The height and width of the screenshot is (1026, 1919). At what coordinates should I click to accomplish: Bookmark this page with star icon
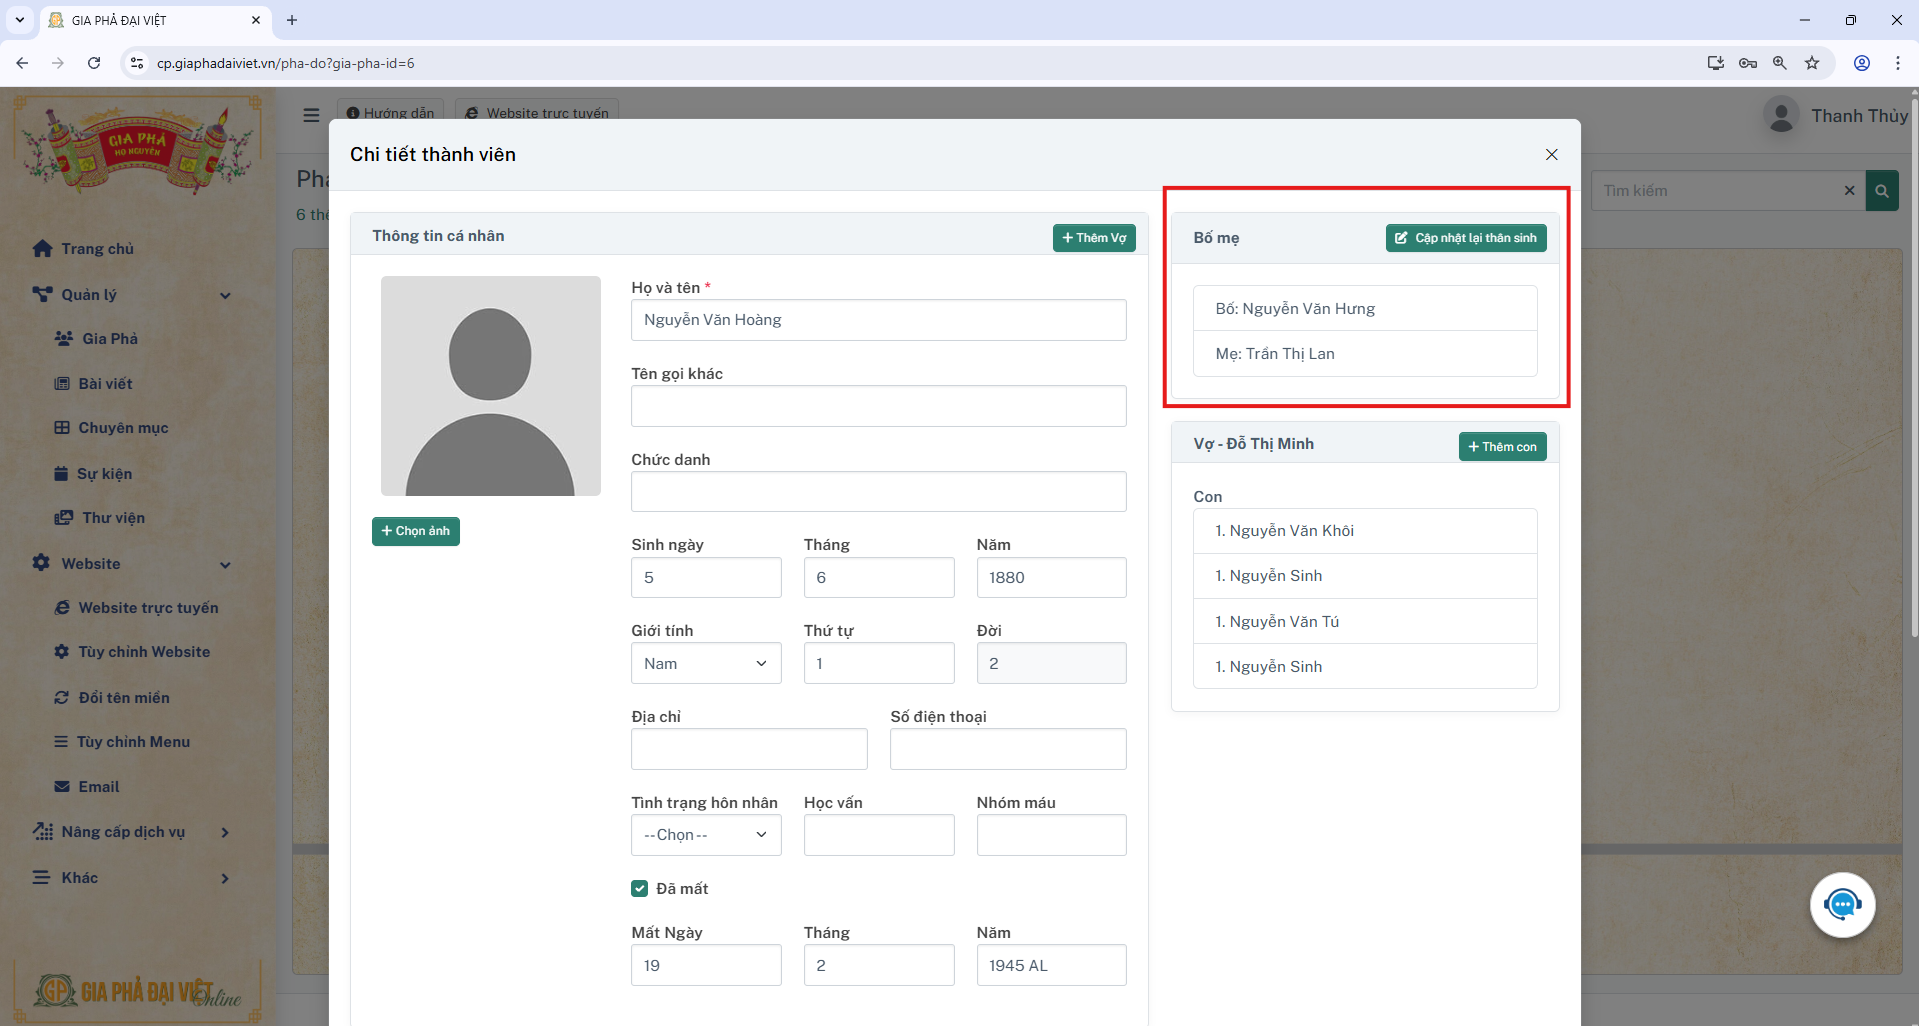(x=1812, y=63)
